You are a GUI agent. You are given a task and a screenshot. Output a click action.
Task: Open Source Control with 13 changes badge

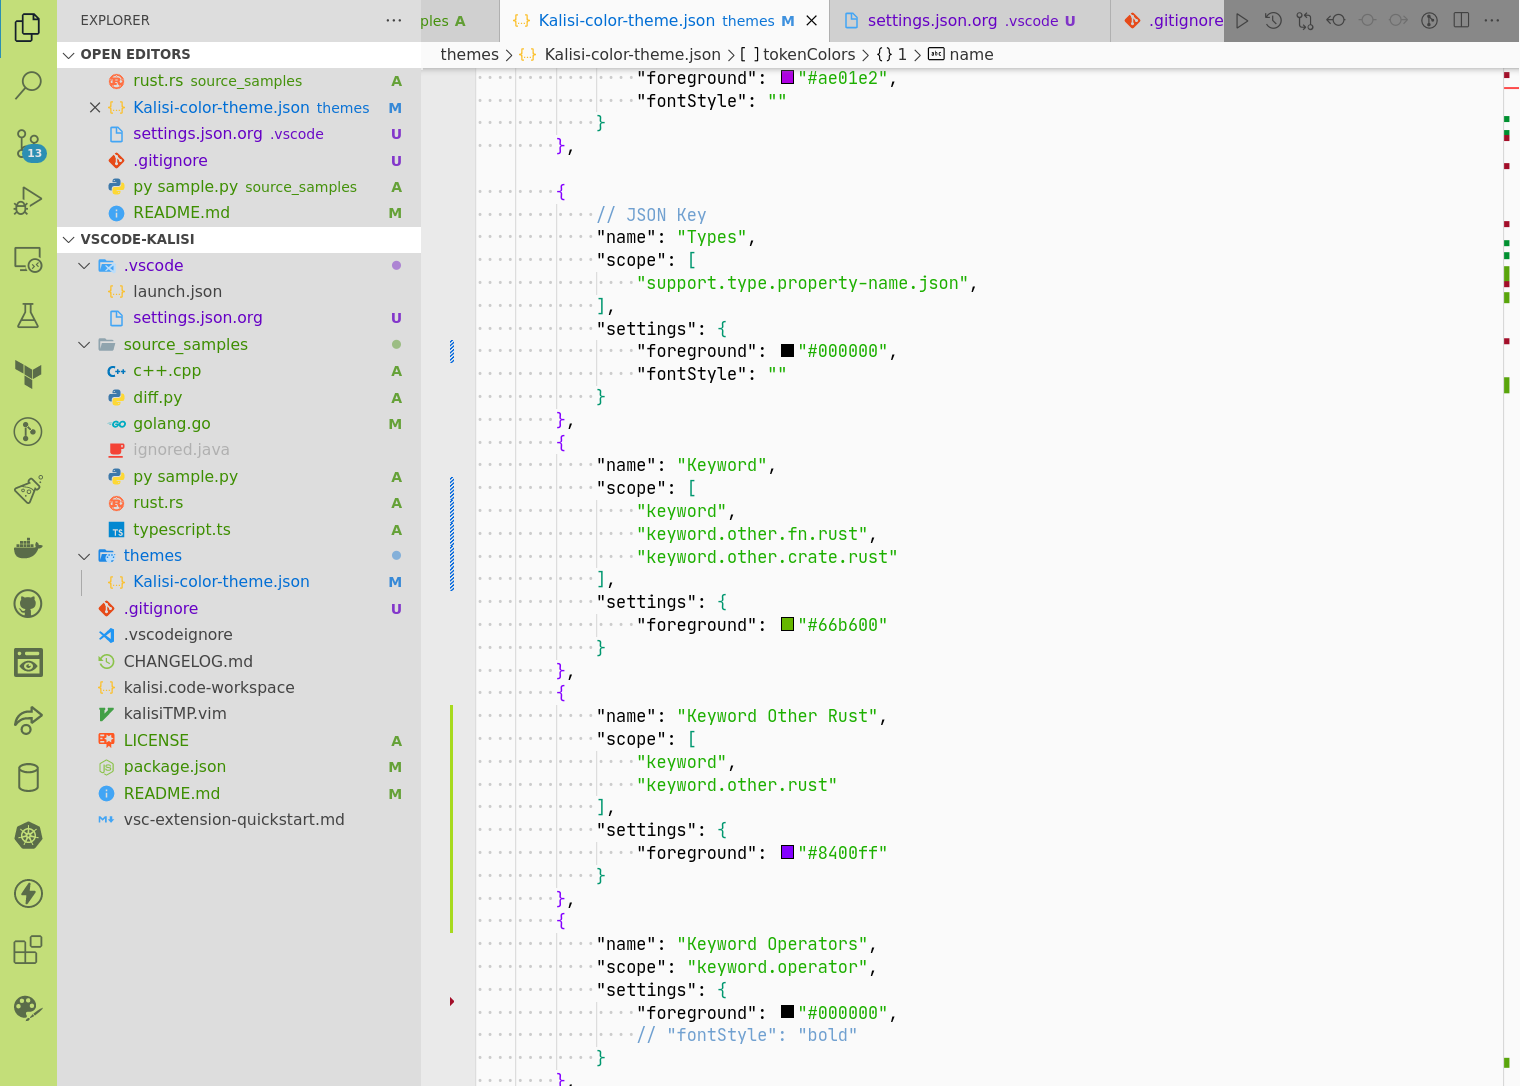[x=28, y=144]
